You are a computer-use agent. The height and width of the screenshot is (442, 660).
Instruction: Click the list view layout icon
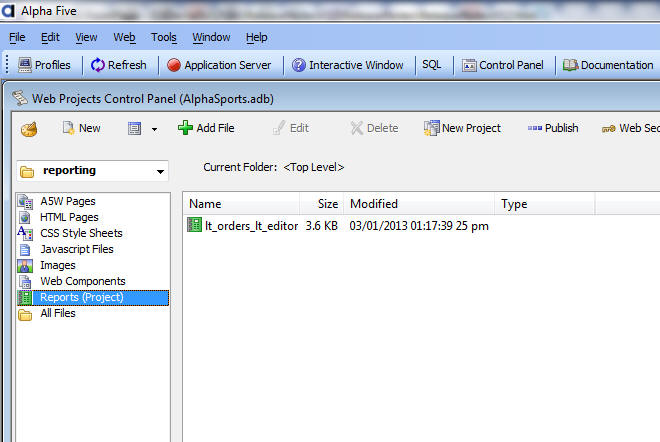click(x=134, y=128)
